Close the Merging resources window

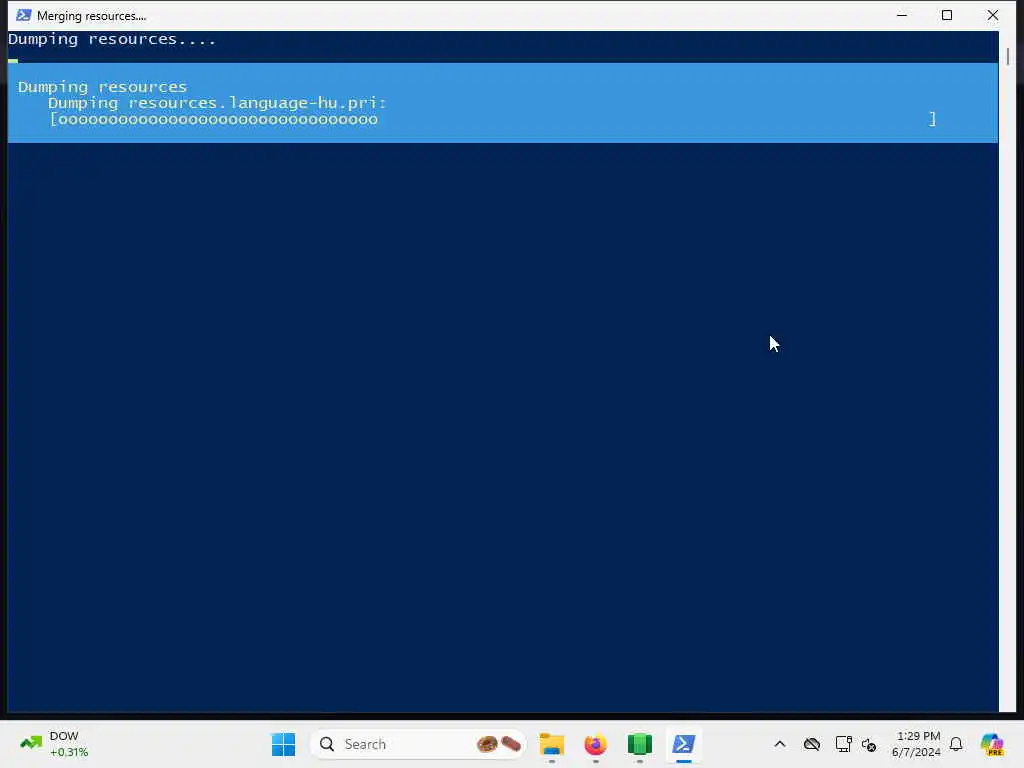pyautogui.click(x=993, y=15)
